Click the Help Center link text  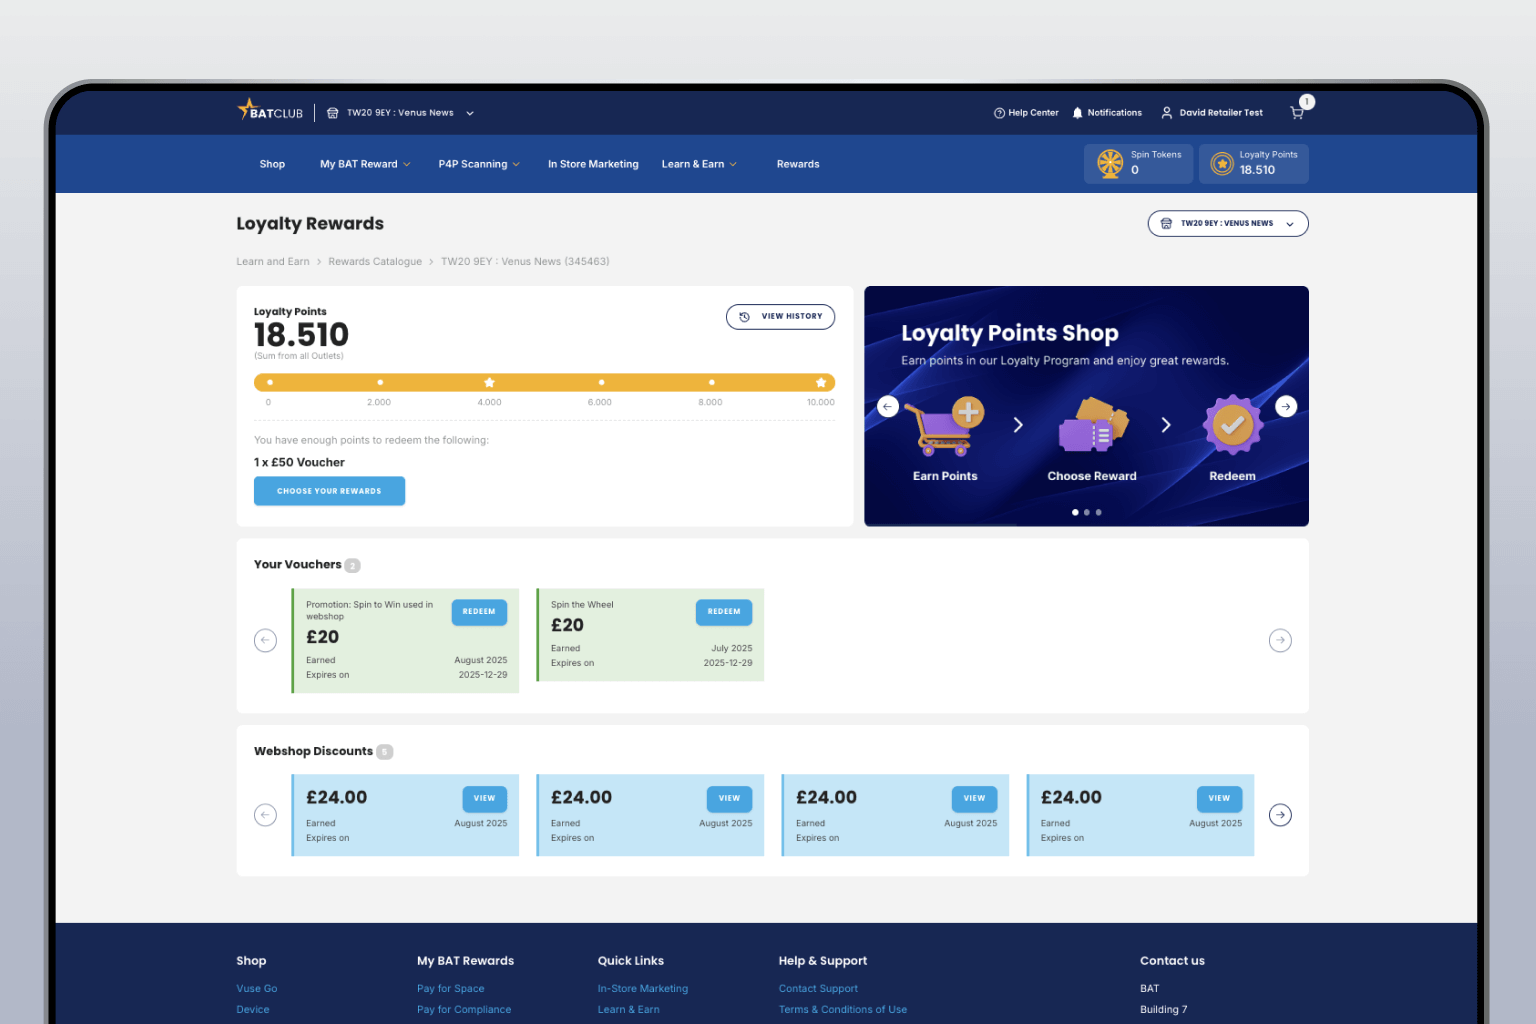click(1033, 113)
